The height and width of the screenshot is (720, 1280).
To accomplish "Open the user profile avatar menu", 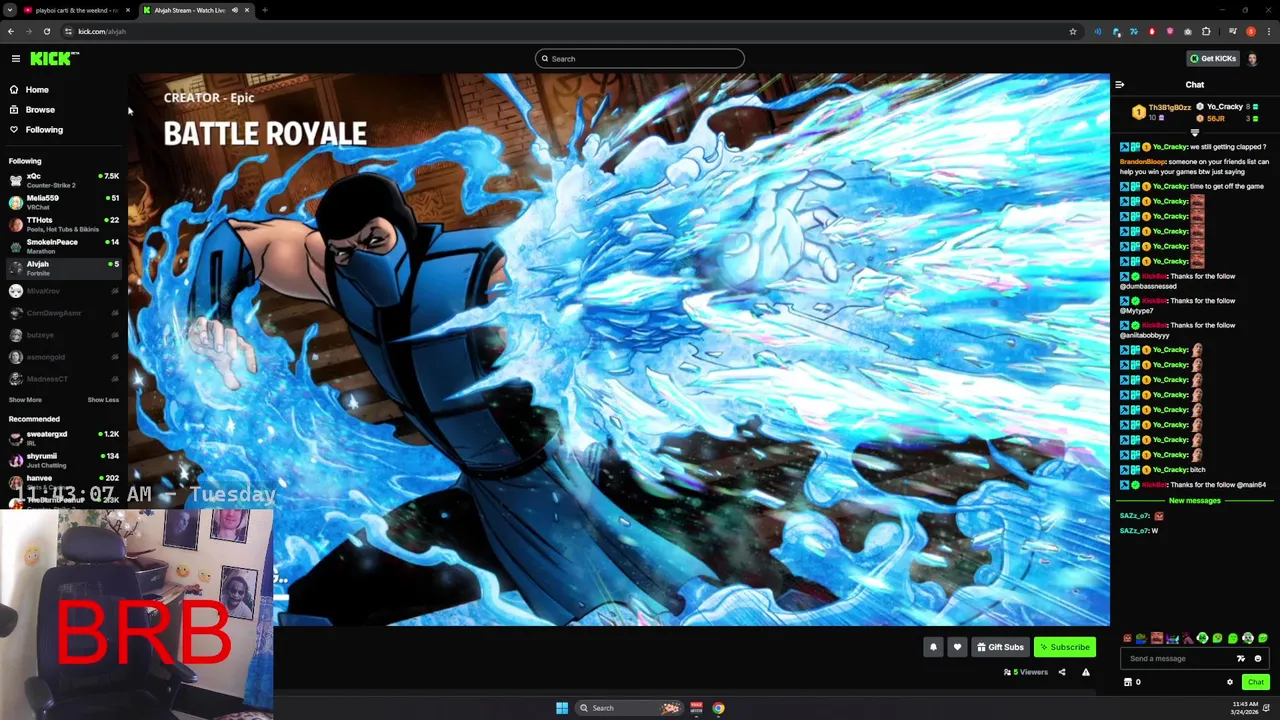I will click(1253, 59).
